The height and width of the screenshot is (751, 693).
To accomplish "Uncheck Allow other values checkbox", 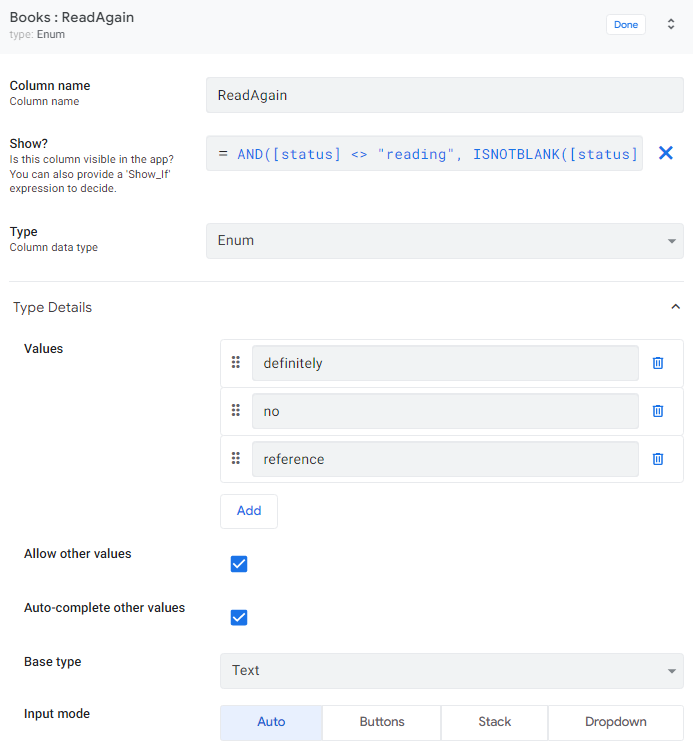I will click(x=239, y=564).
